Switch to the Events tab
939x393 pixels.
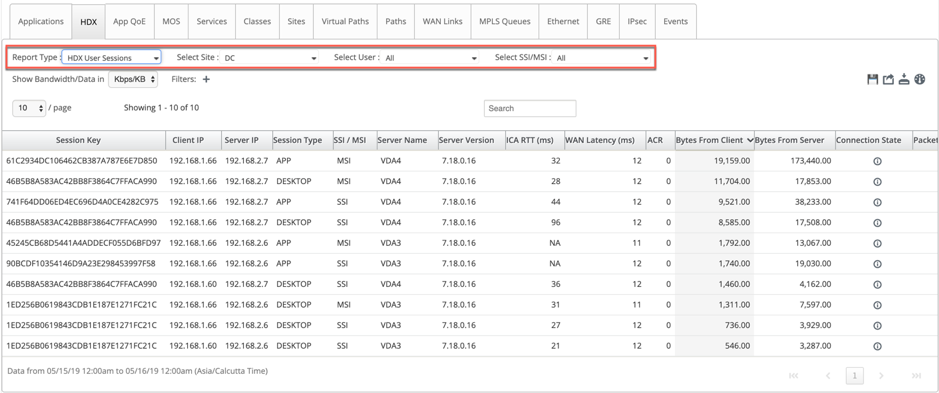(x=676, y=21)
